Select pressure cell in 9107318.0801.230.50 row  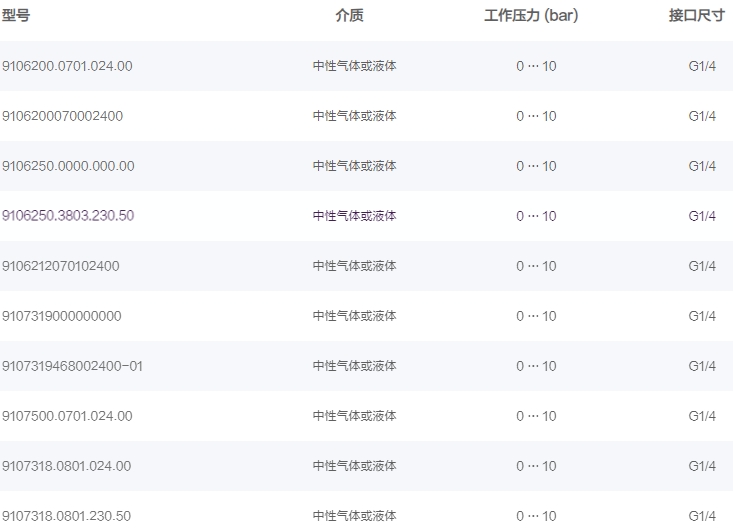[x=536, y=516]
